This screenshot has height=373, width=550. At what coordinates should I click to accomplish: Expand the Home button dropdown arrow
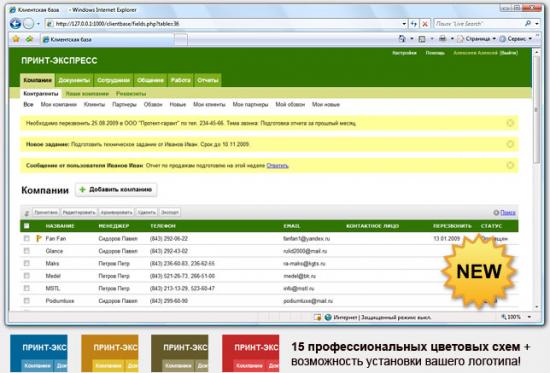(411, 39)
